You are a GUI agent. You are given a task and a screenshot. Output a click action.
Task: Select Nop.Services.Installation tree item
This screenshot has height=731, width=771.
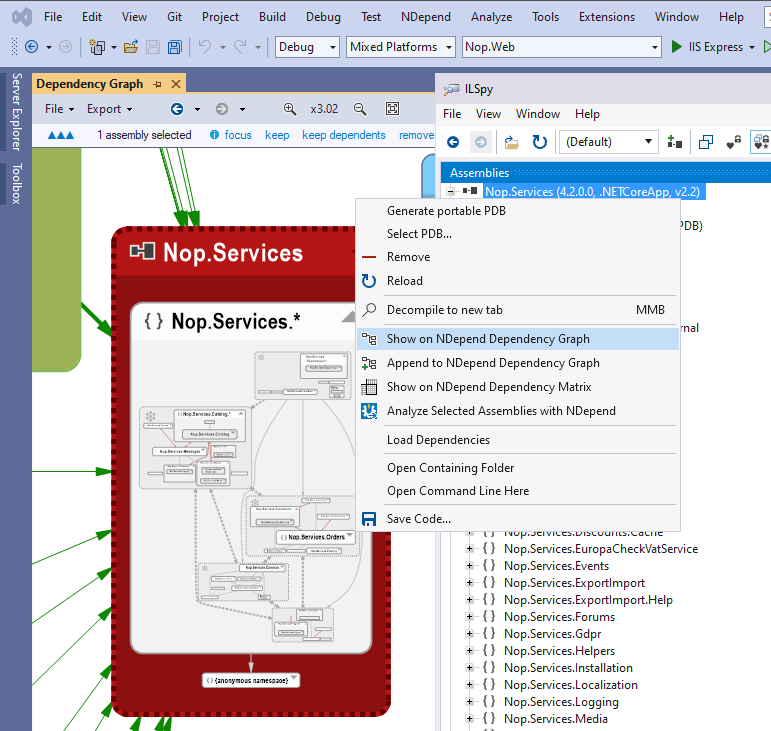[x=568, y=668]
